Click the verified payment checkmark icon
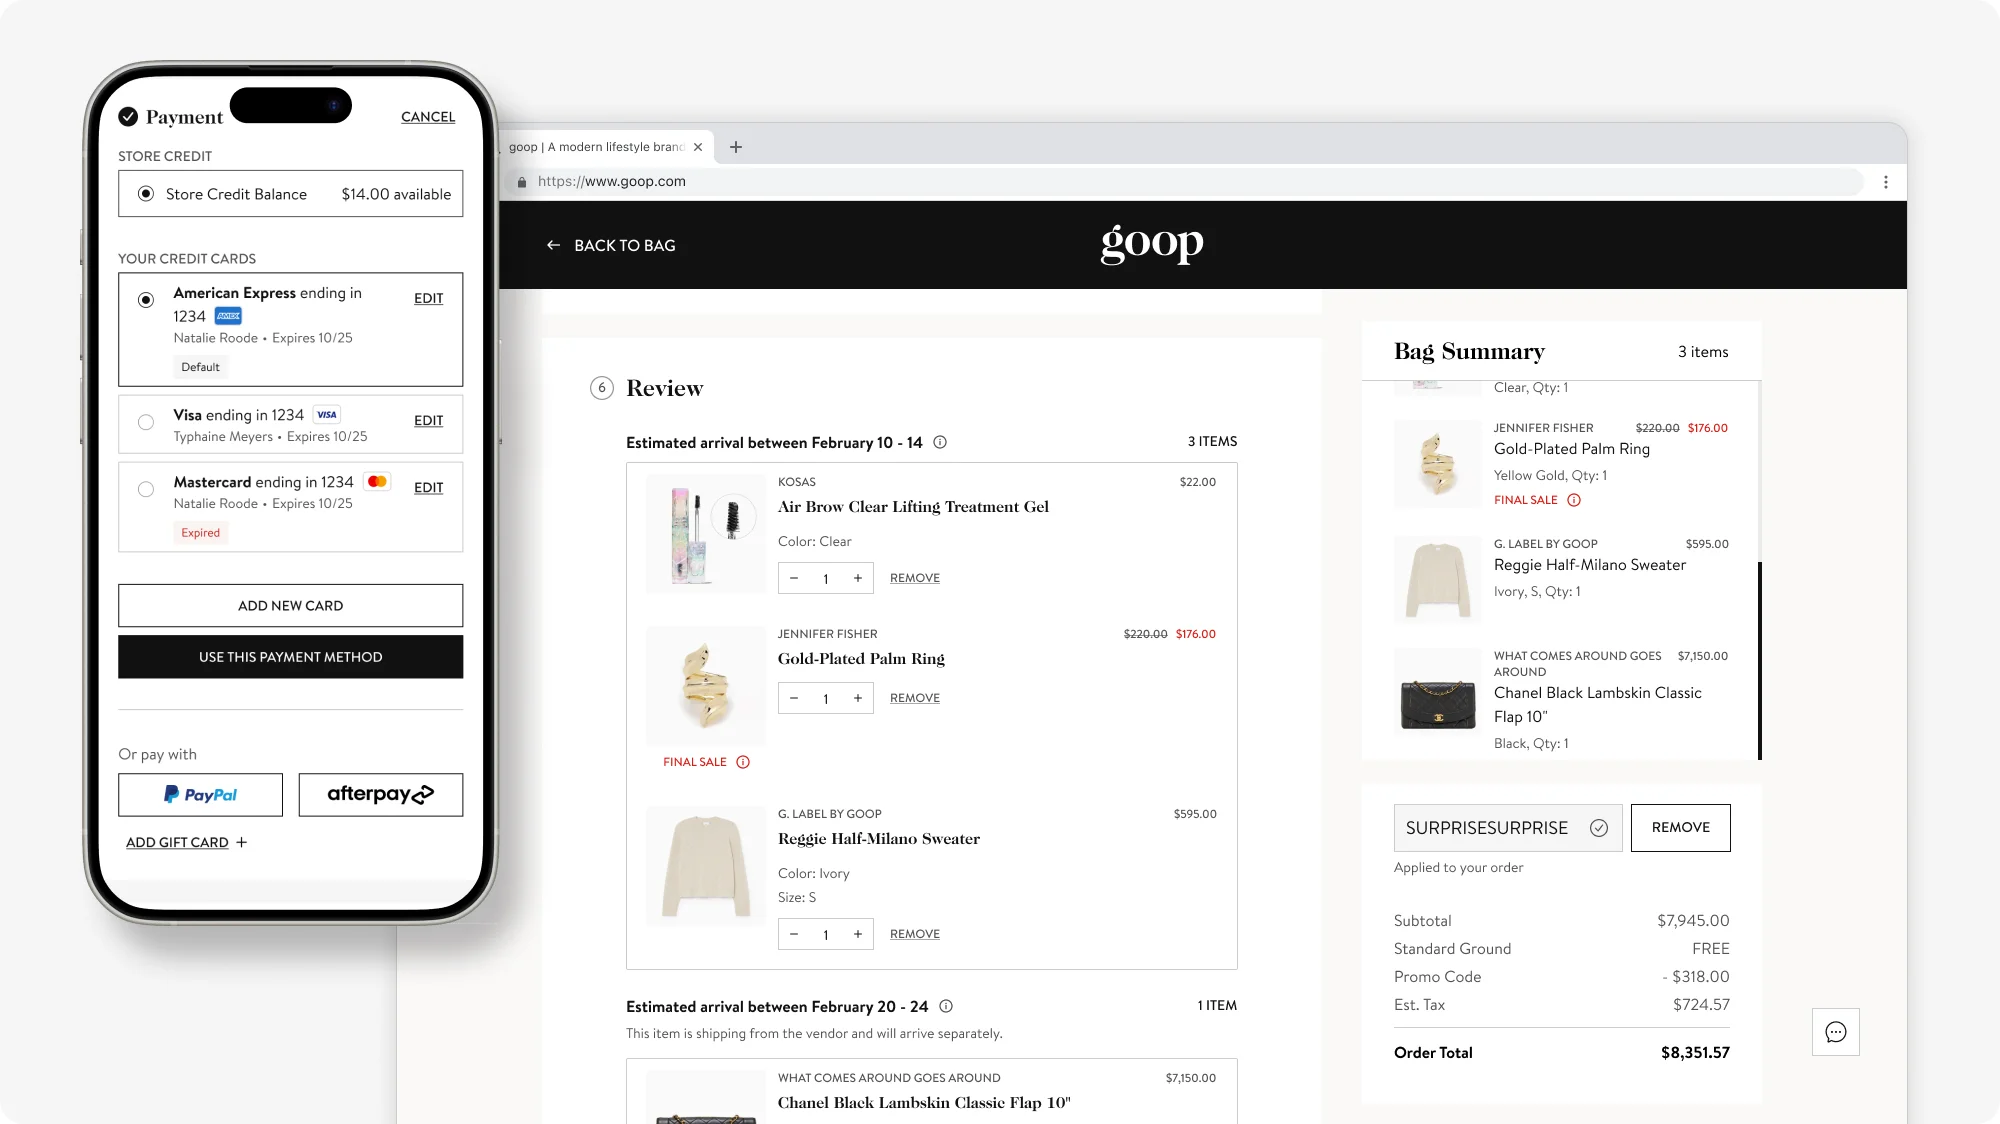Image resolution: width=2000 pixels, height=1124 pixels. (x=128, y=114)
